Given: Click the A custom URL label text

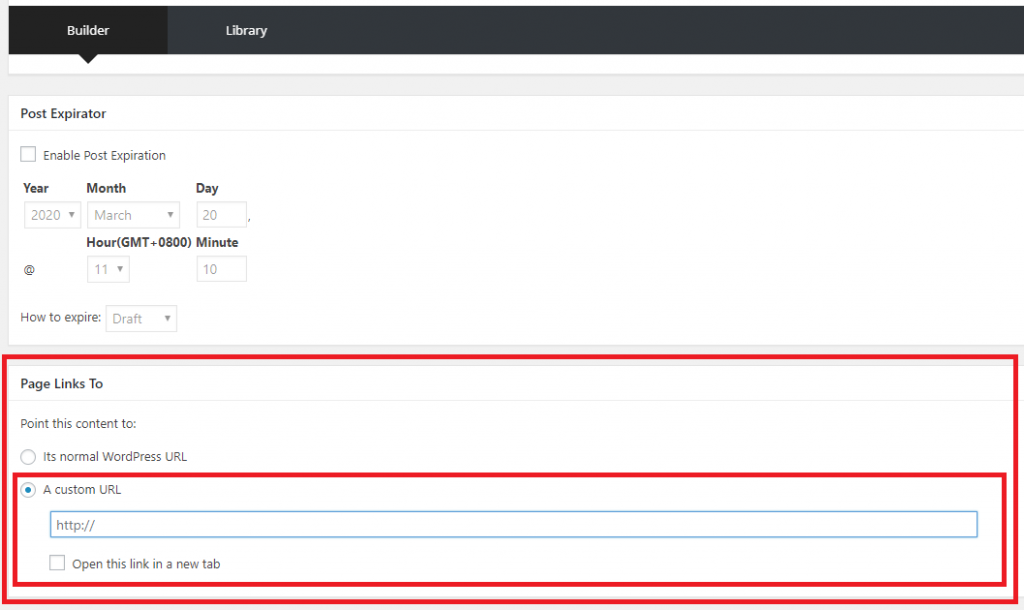Looking at the screenshot, I should [82, 490].
